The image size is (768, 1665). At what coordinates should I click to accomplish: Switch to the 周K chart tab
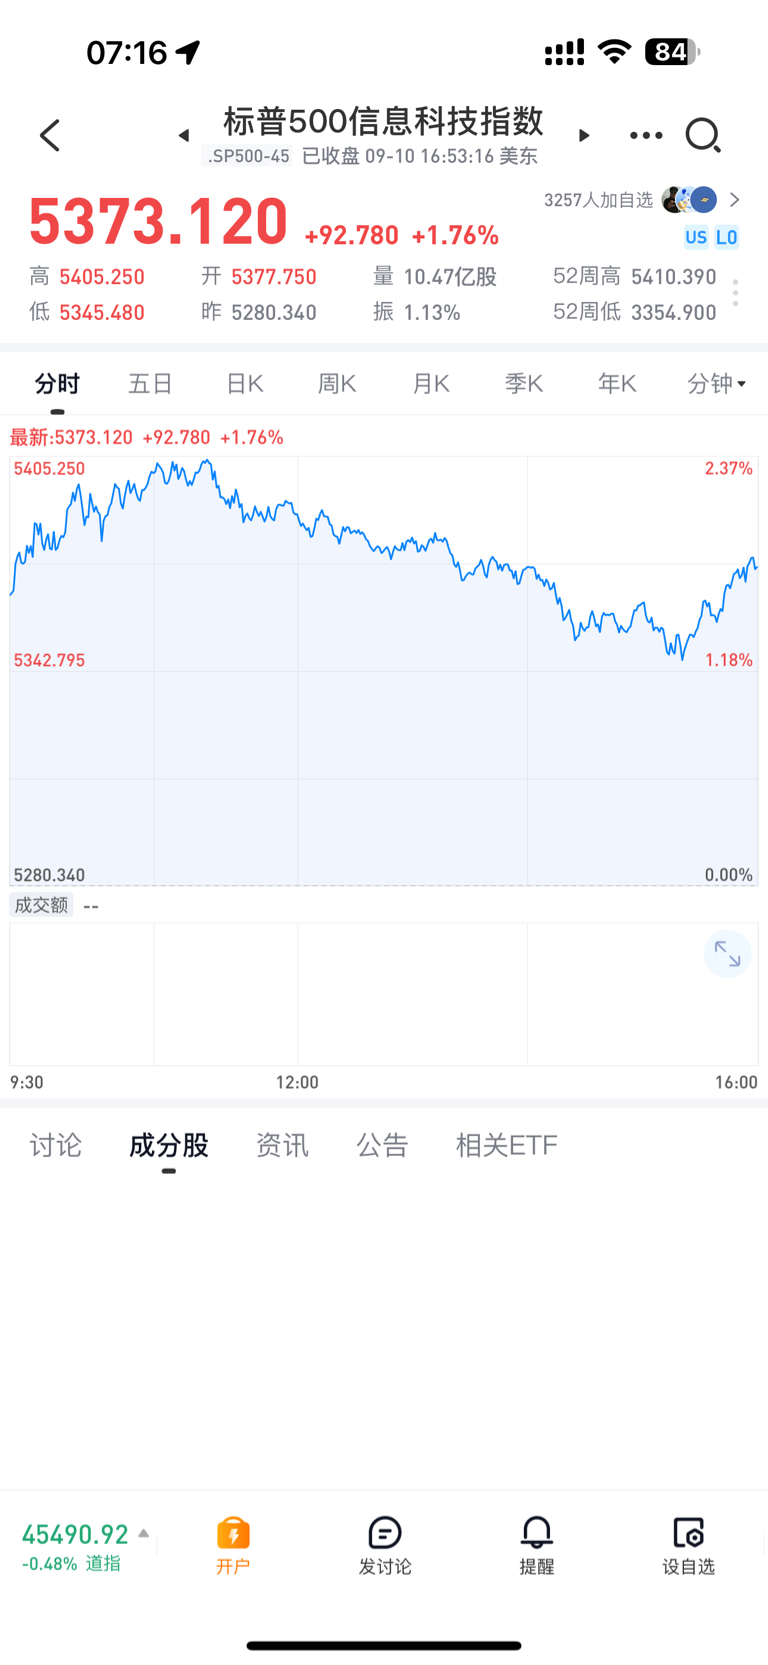point(337,383)
